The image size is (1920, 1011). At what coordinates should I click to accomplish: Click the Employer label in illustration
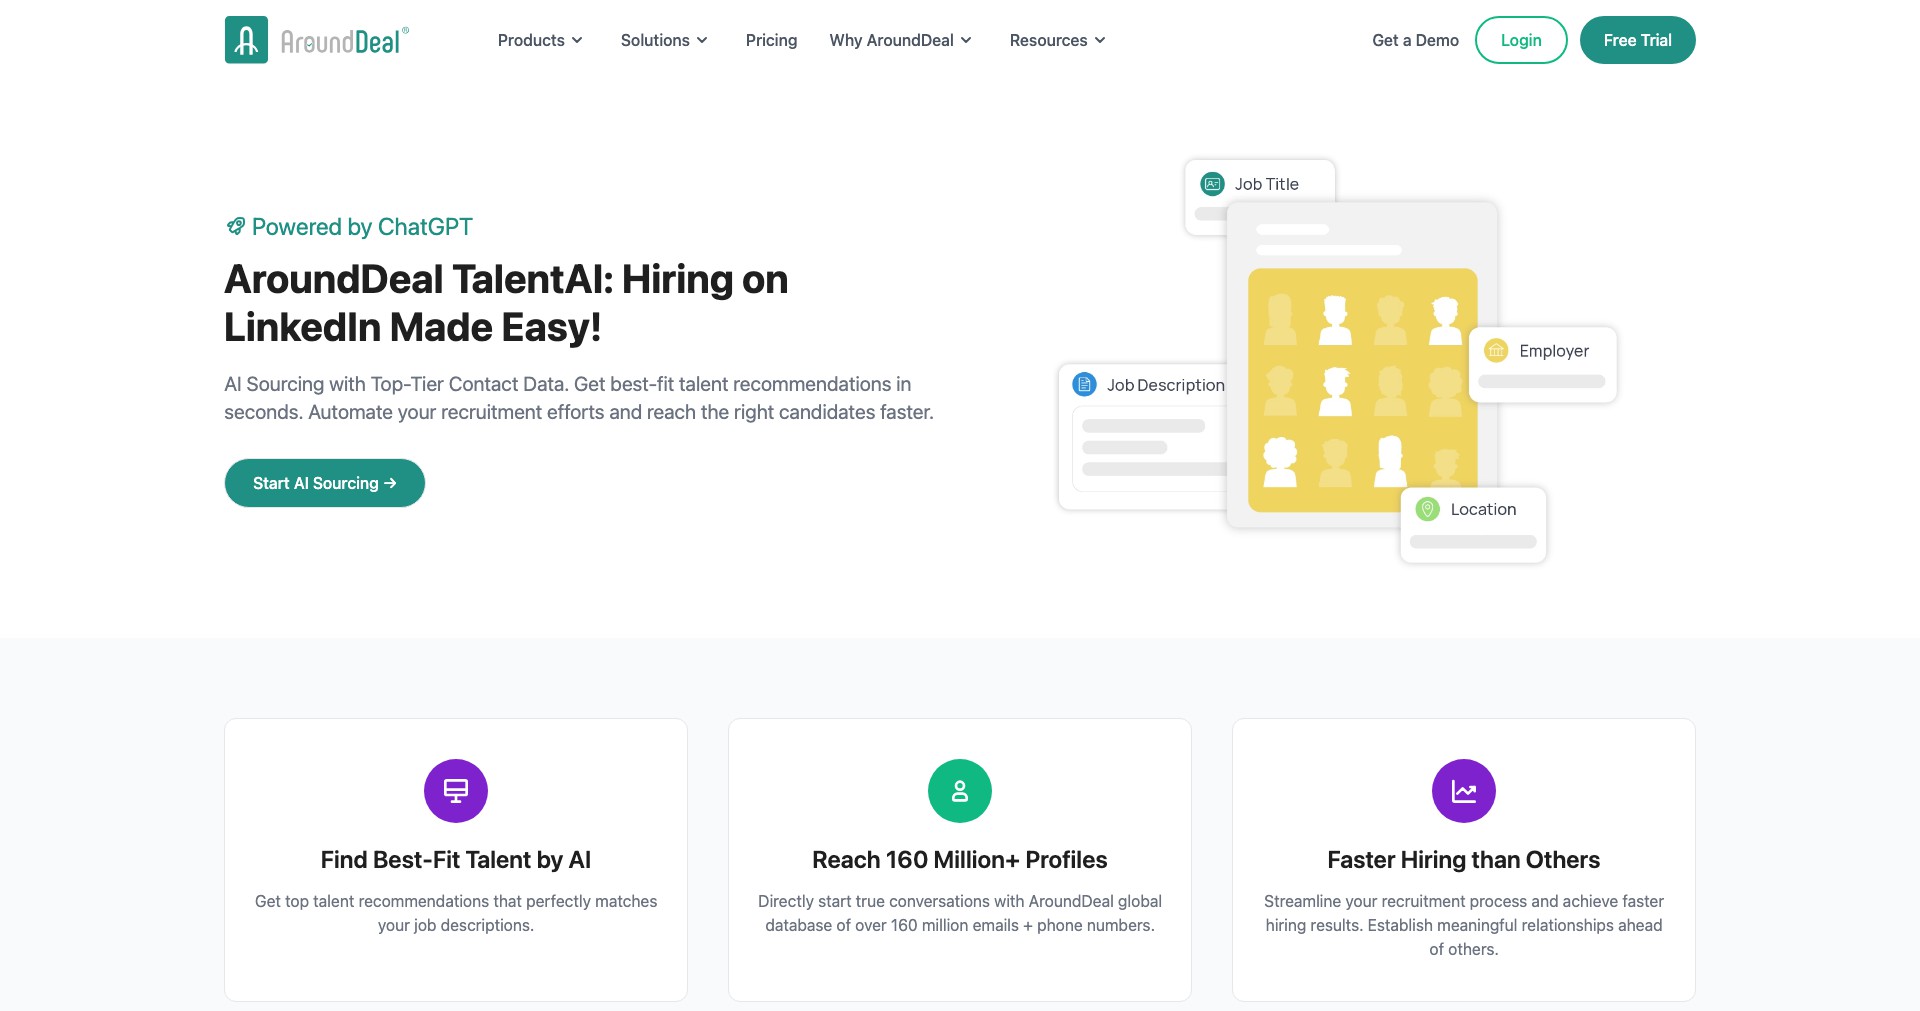pos(1554,351)
